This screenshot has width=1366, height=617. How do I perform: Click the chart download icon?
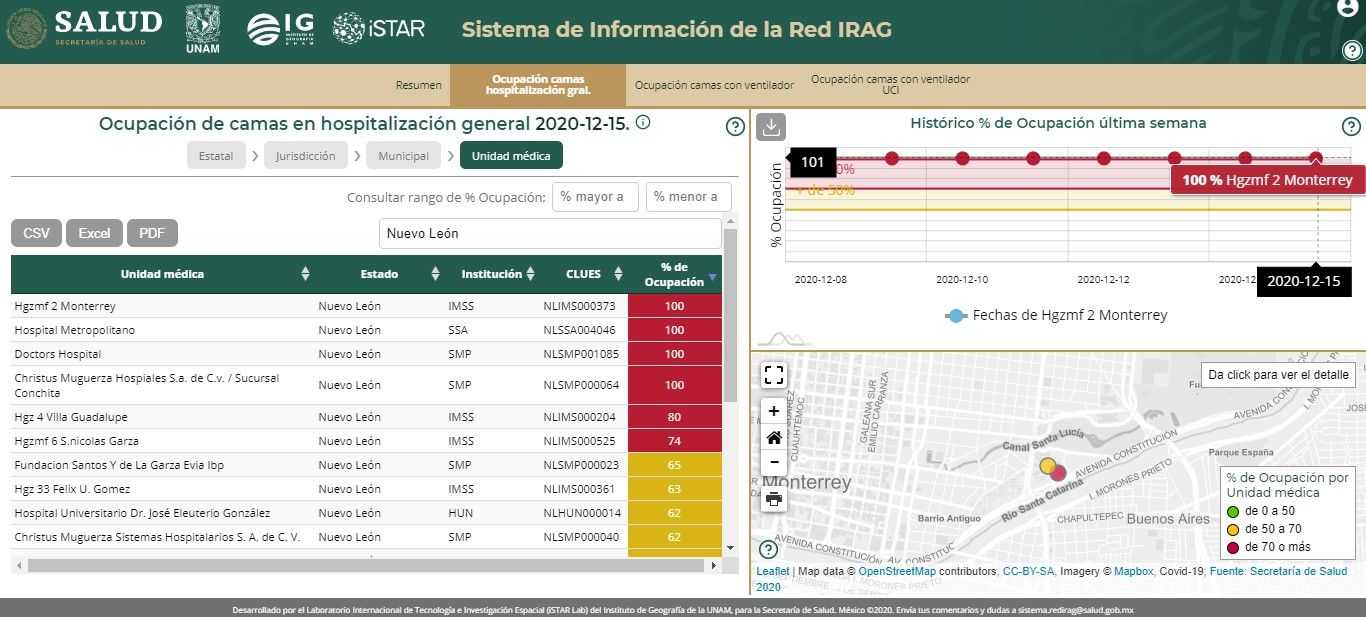tap(771, 127)
